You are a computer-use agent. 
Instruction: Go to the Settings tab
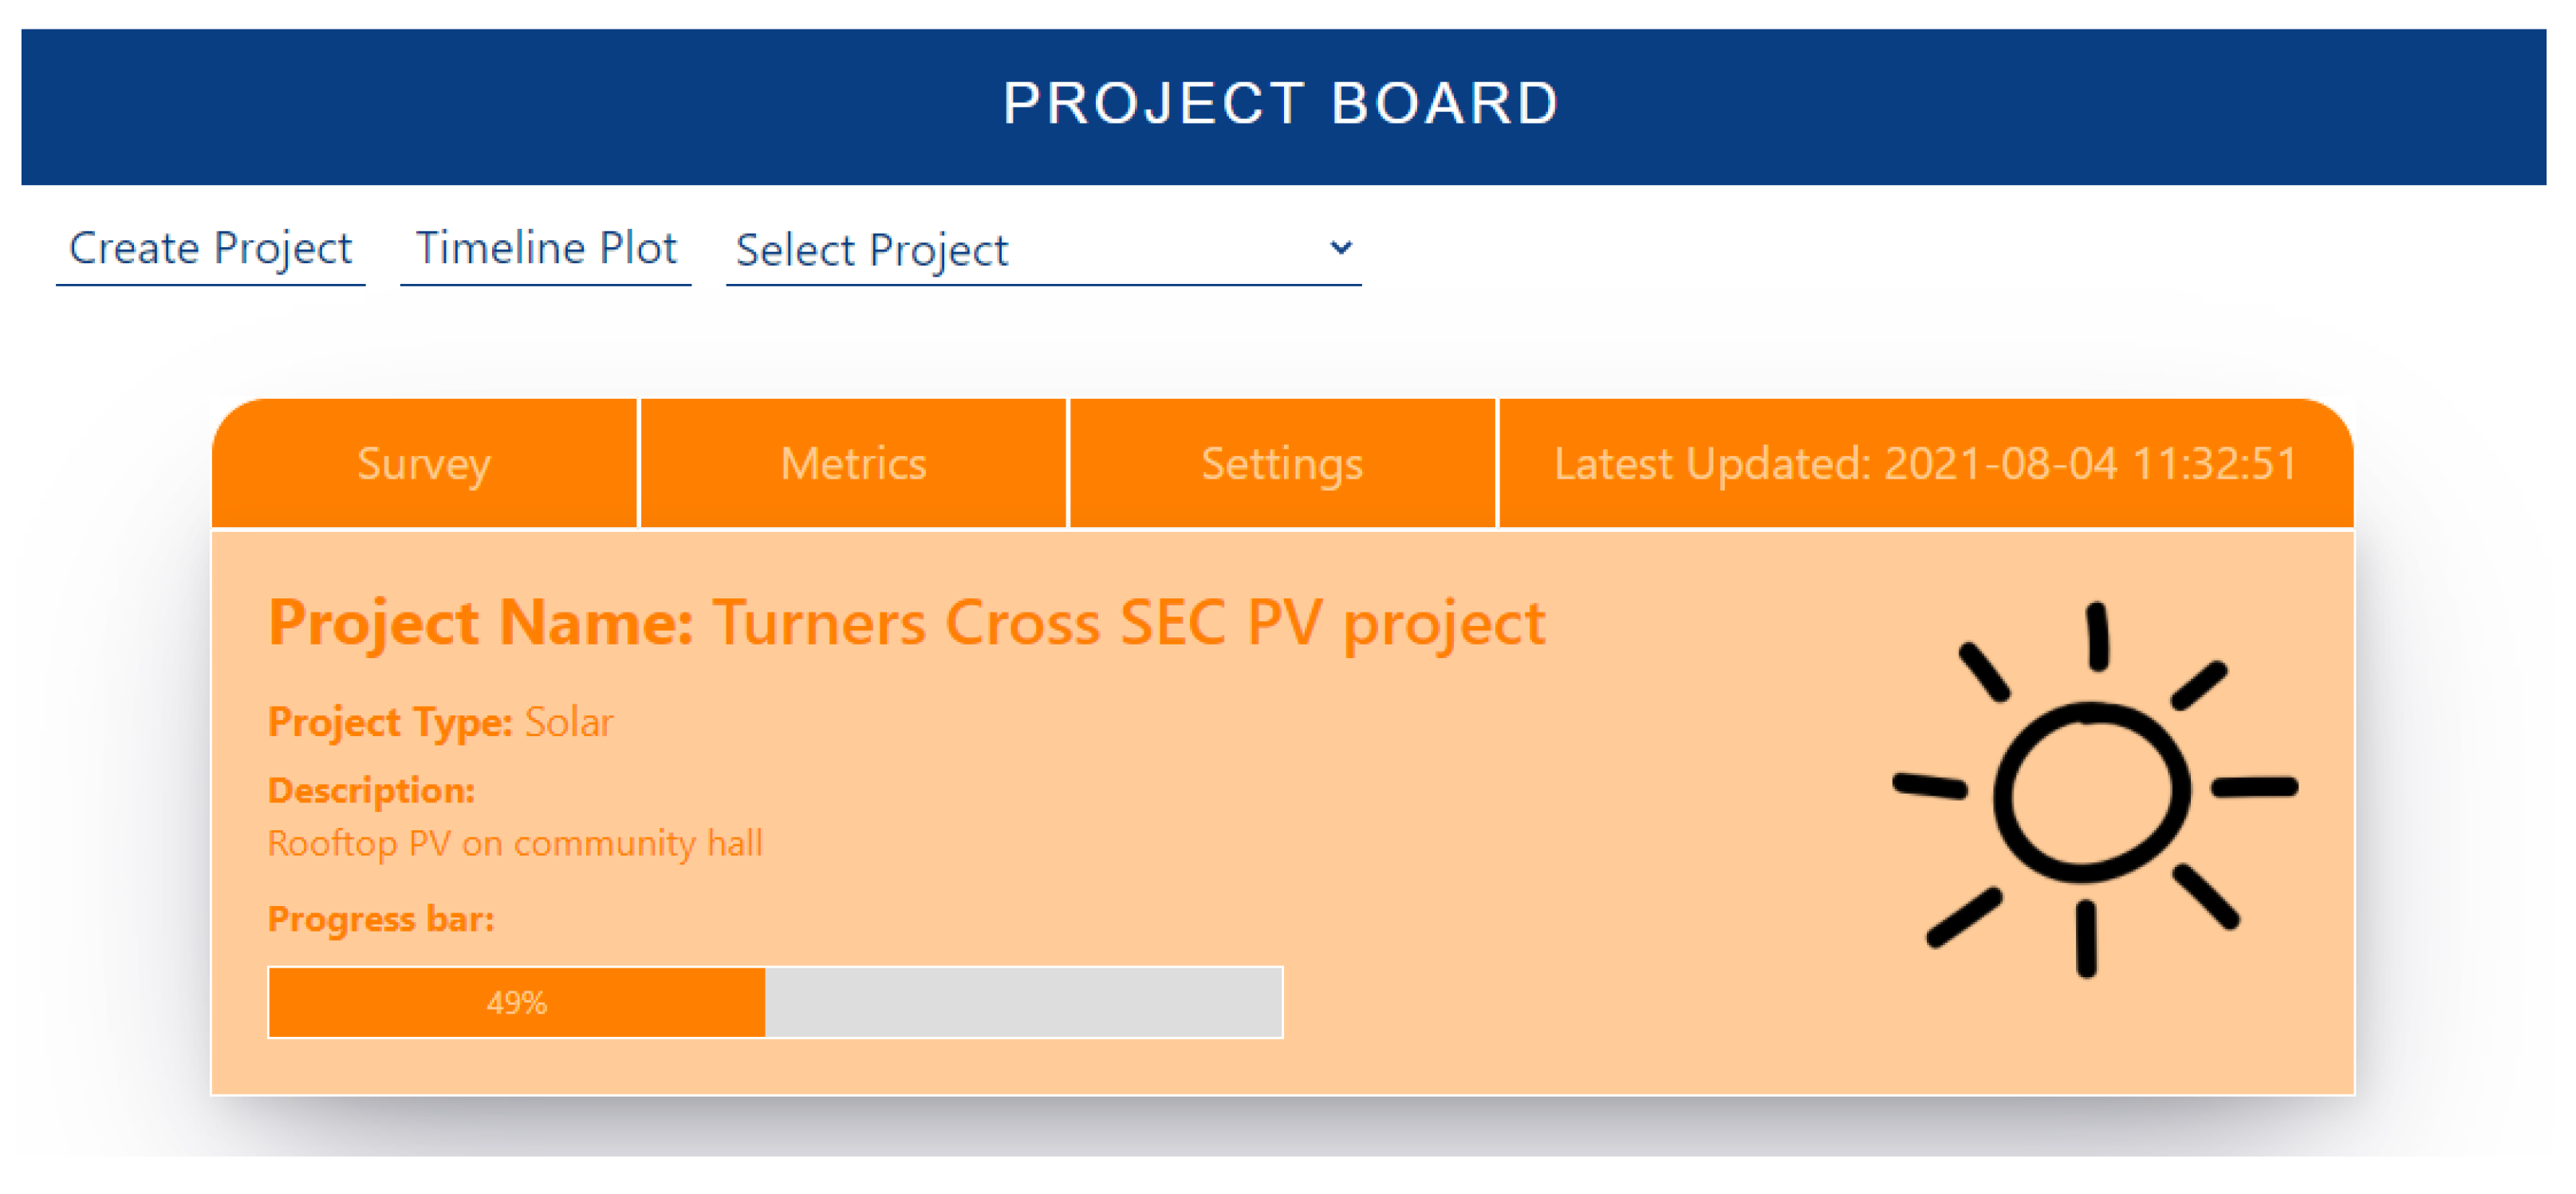point(1282,464)
